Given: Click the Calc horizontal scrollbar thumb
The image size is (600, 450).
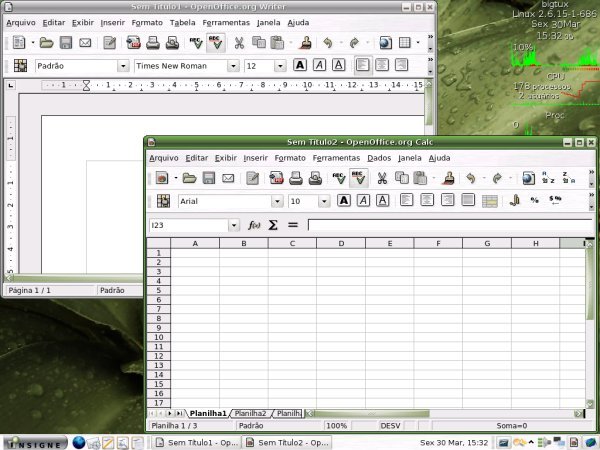Looking at the screenshot, I should (x=371, y=413).
